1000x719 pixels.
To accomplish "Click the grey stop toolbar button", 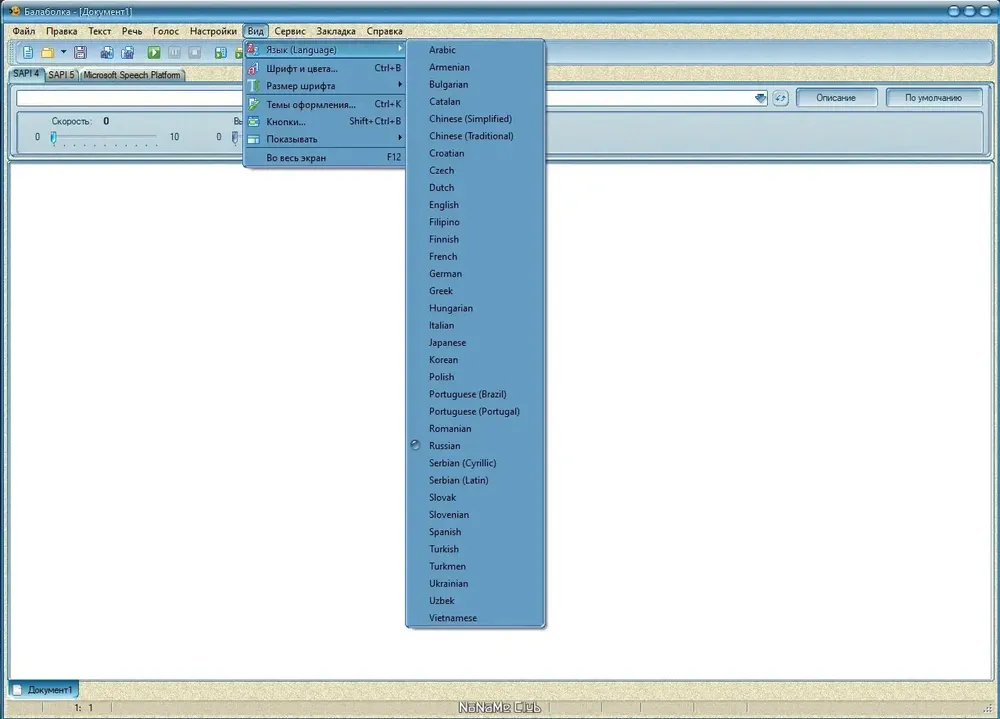I will (x=195, y=52).
